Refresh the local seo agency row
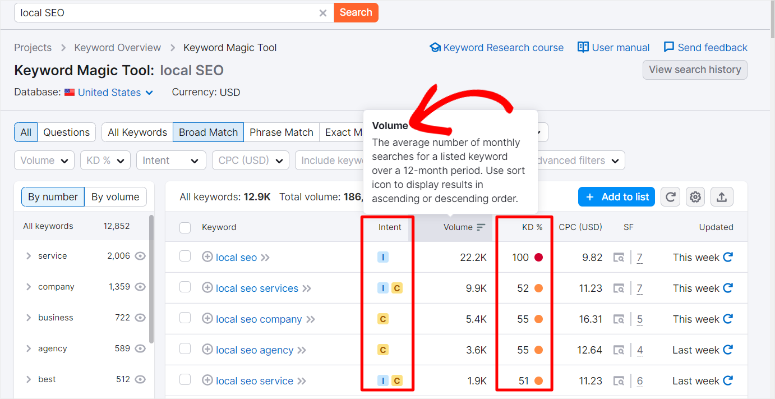This screenshot has height=399, width=775. 728,350
